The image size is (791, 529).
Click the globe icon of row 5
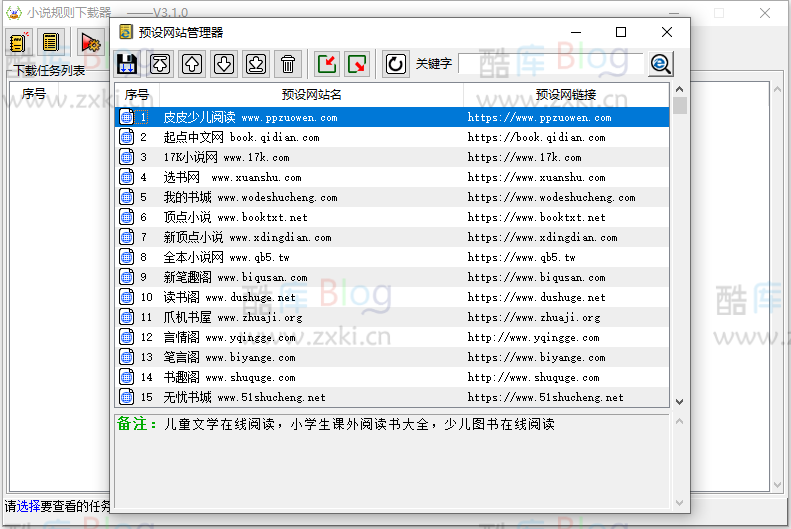(127, 197)
